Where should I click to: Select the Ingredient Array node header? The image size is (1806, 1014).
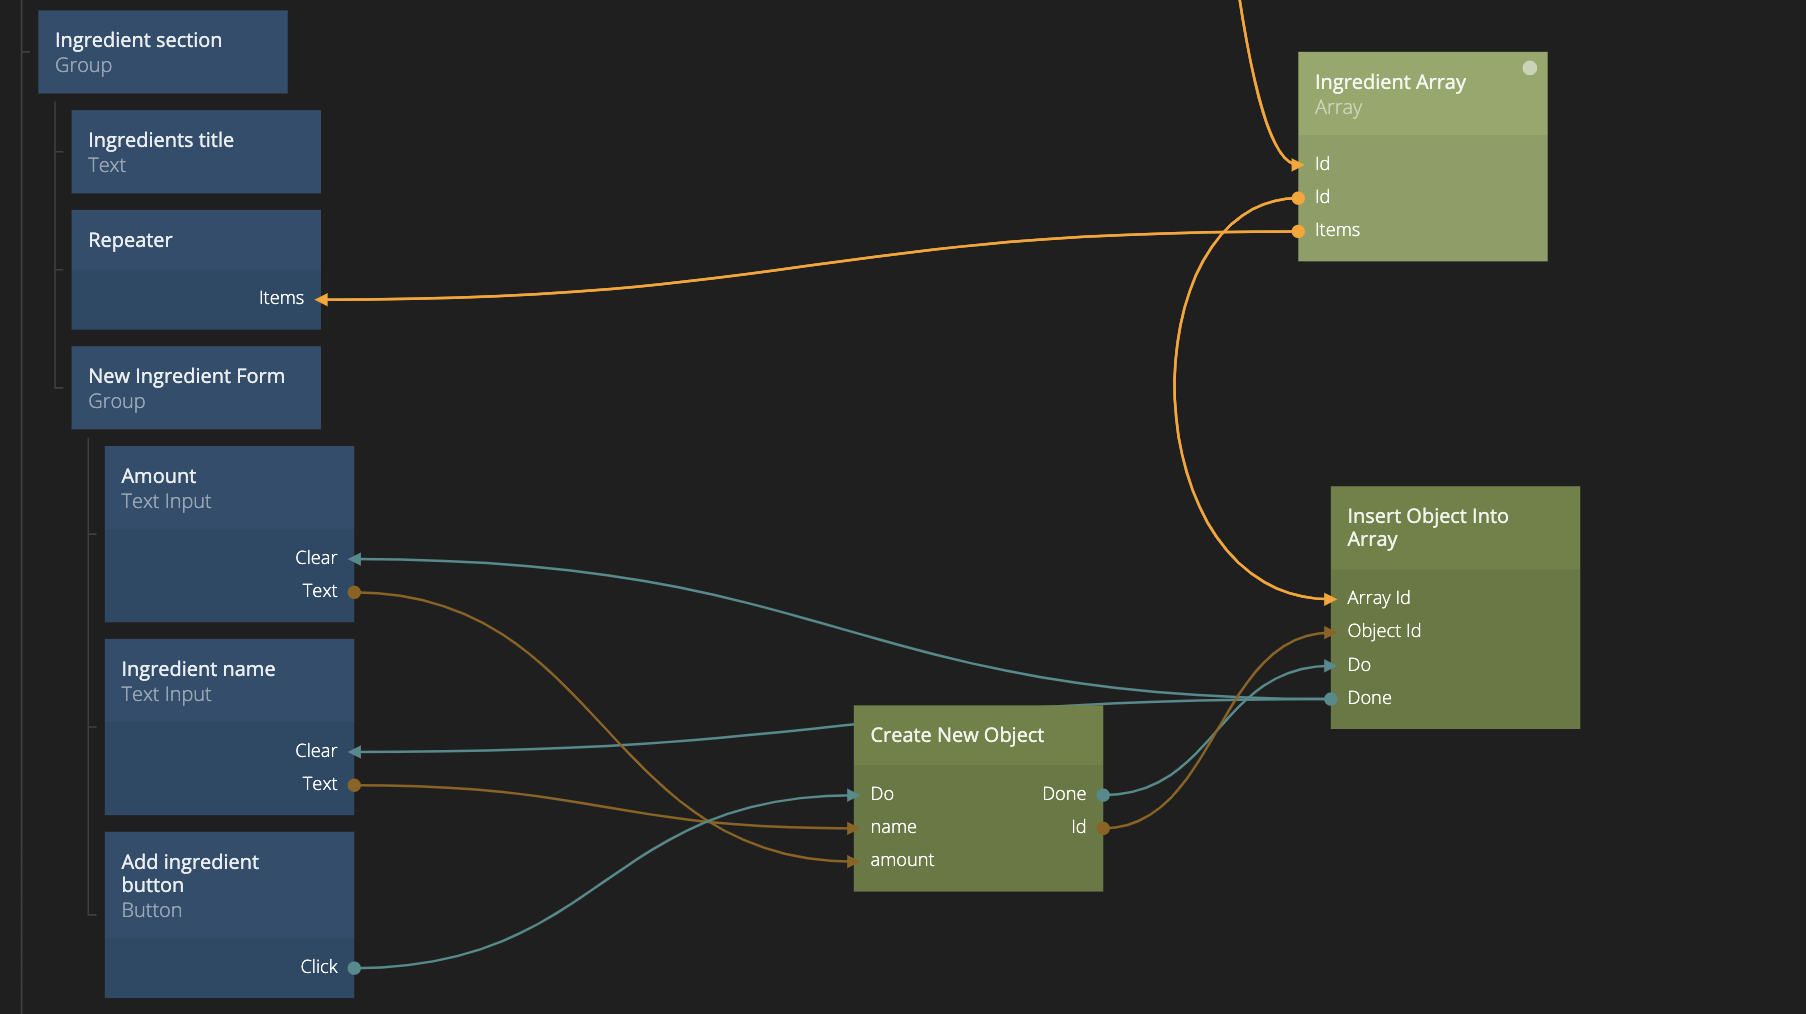(x=1421, y=94)
